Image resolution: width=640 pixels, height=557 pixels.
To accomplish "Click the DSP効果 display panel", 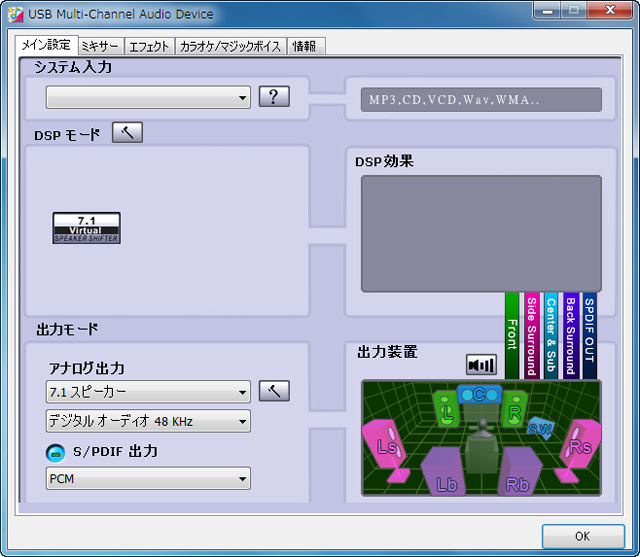I will click(481, 233).
